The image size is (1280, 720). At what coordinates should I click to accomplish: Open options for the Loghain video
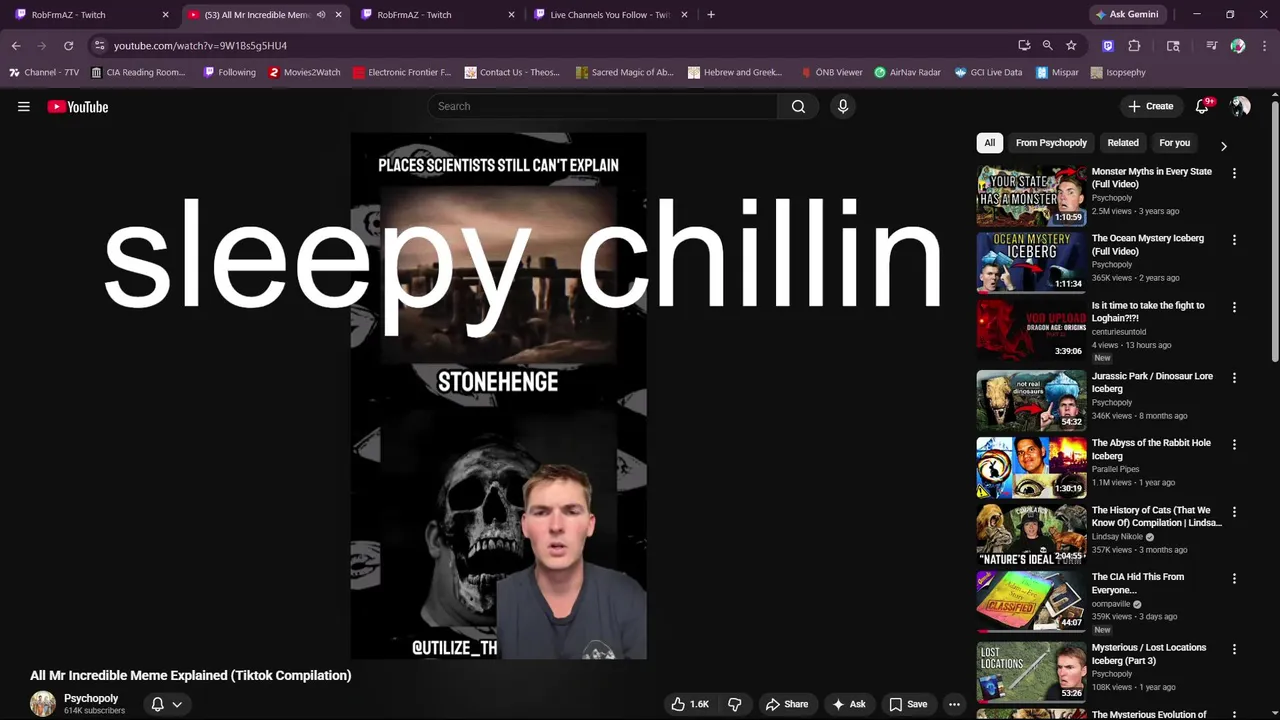[1234, 307]
